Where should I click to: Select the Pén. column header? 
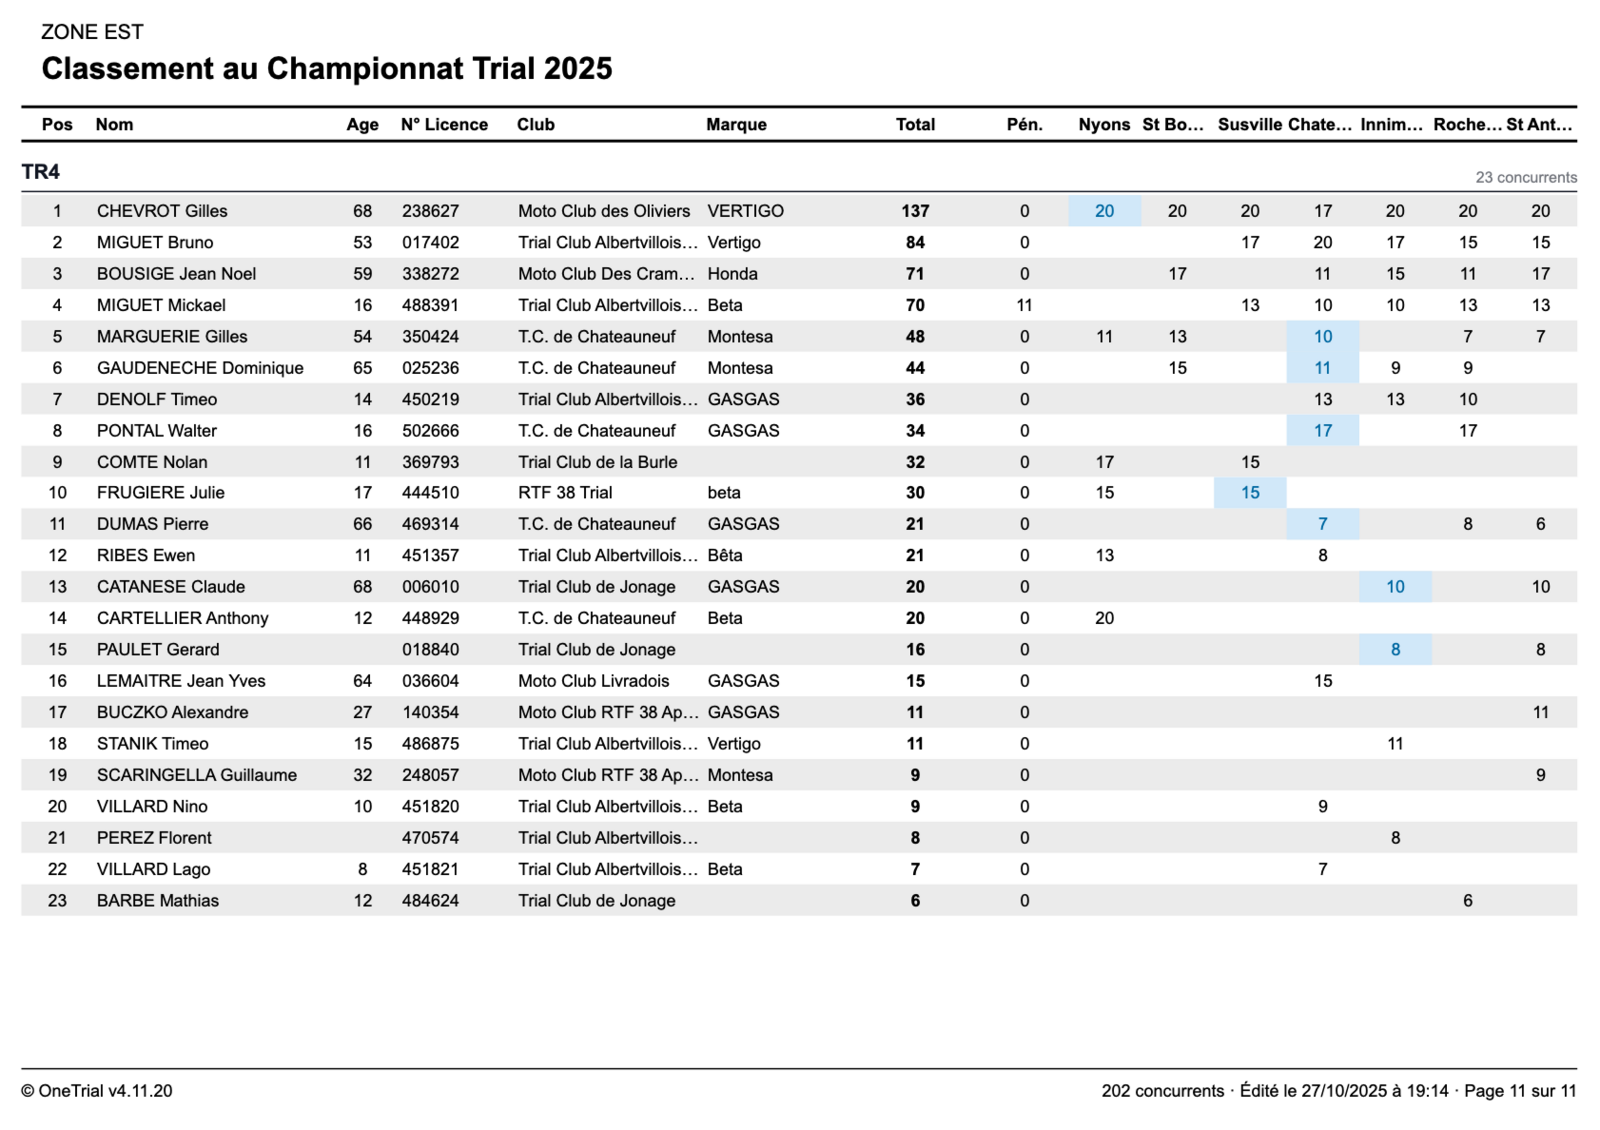click(x=1024, y=124)
